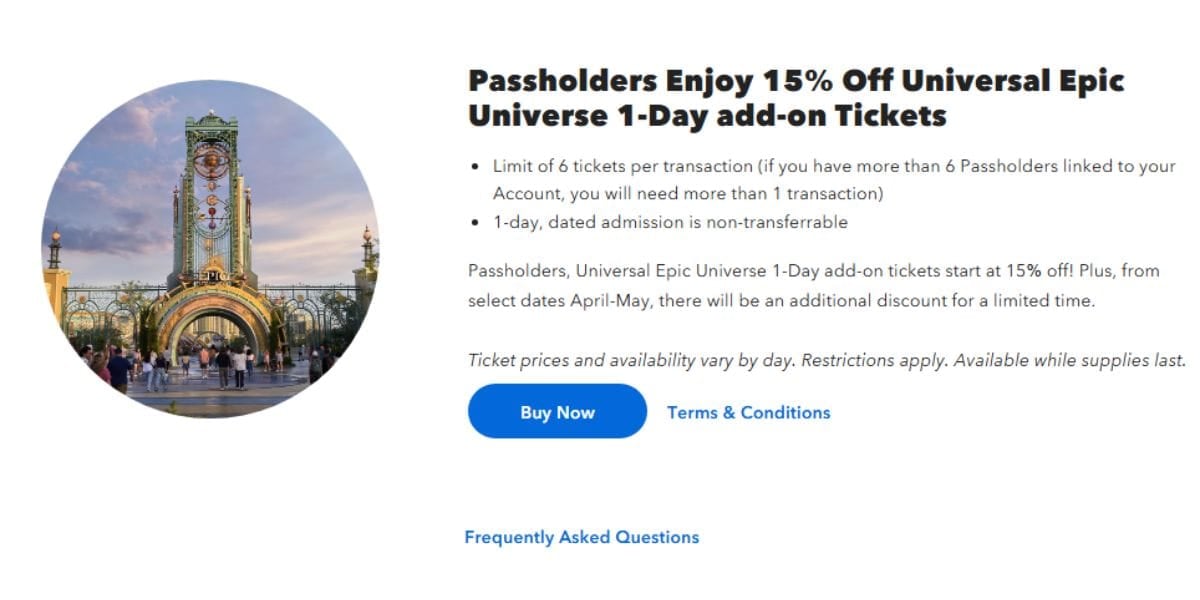The image size is (1200, 600).
Task: Click the "1-day, dated admission is non-transferrable" bullet text
Action: [670, 222]
